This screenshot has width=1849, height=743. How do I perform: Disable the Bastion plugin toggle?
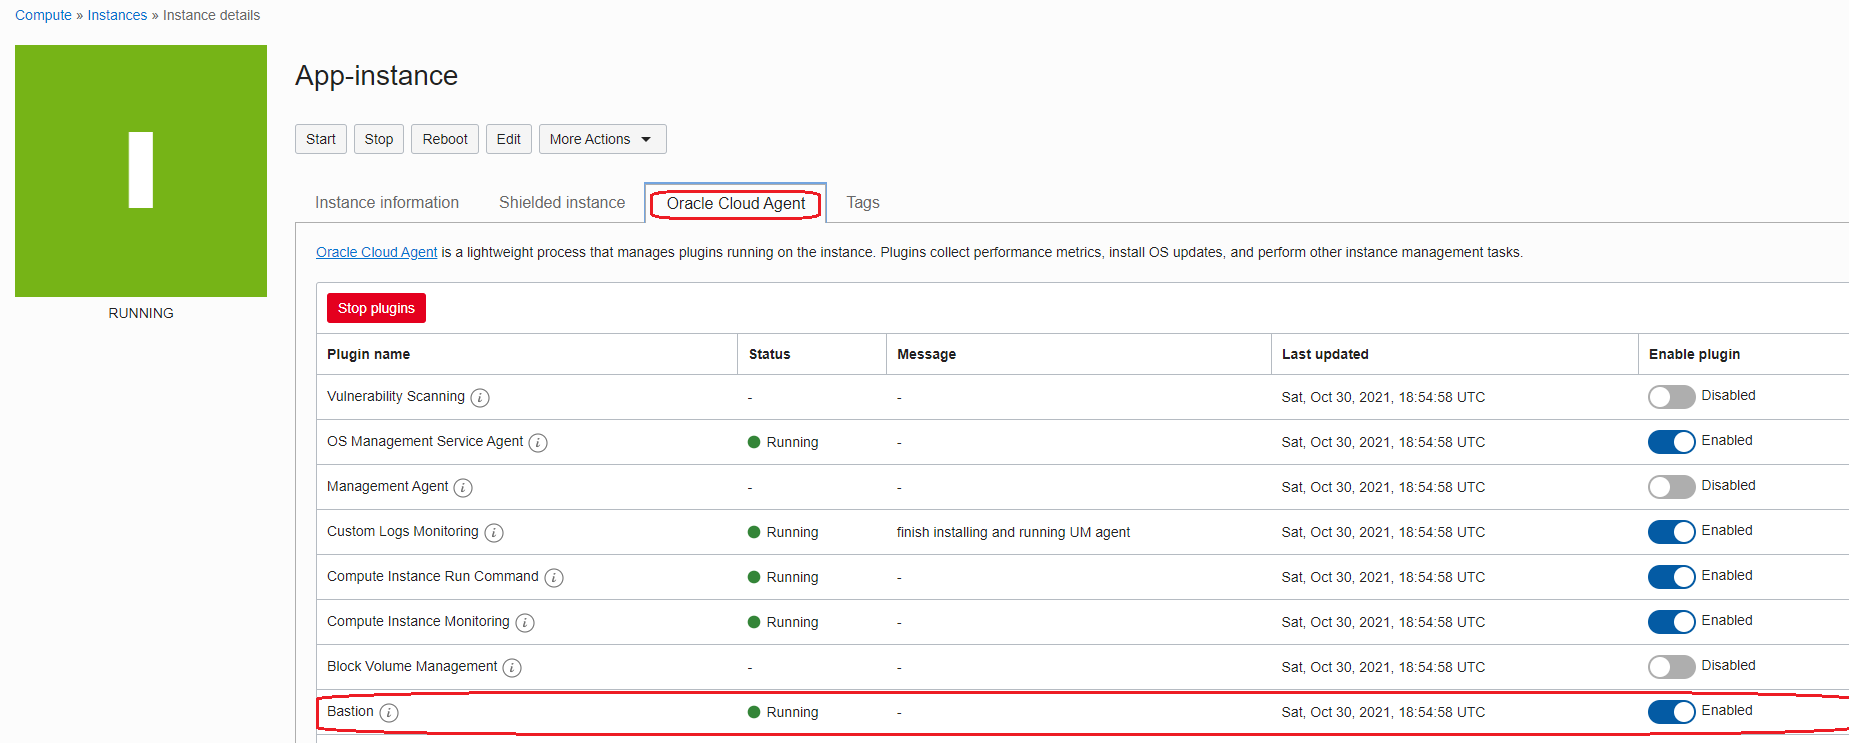coord(1671,712)
